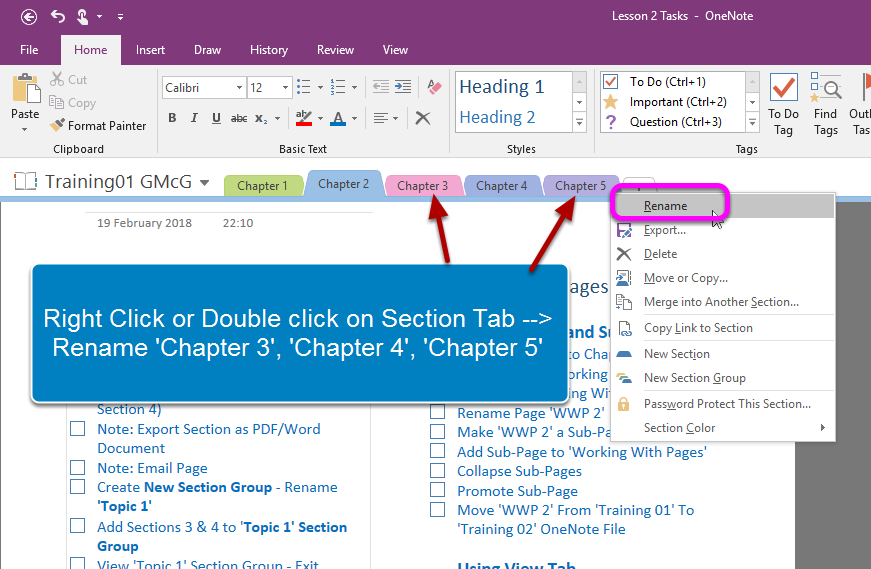Open Training01 GMcG notebook dropdown
This screenshot has width=871, height=569.
[x=204, y=182]
